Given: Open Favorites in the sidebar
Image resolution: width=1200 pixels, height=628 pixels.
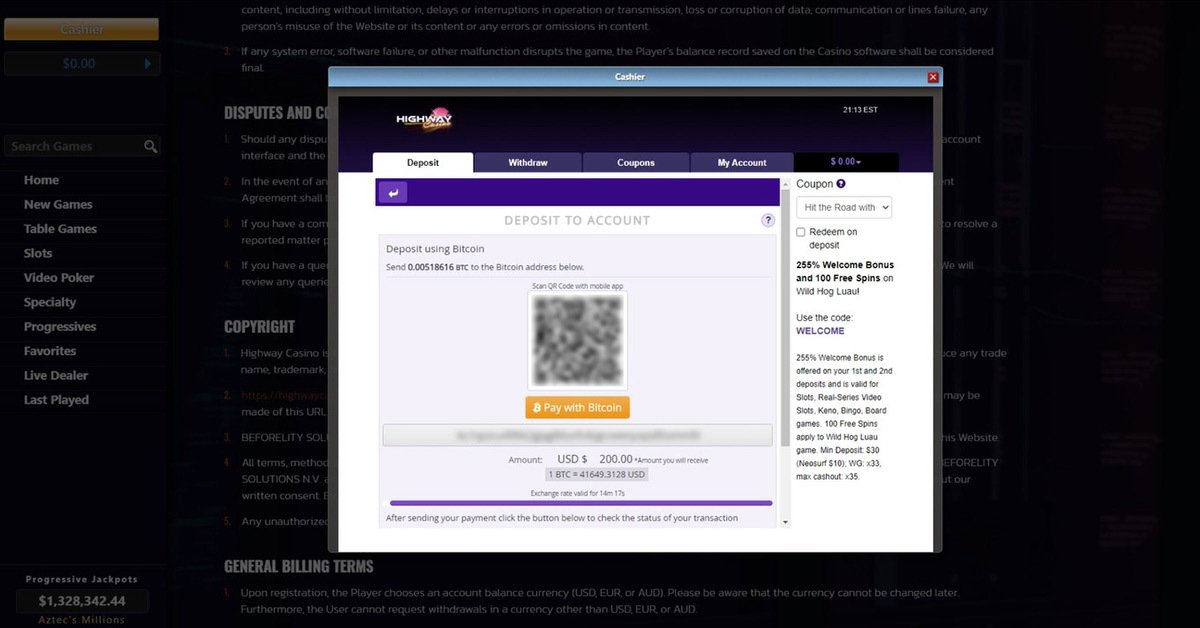Looking at the screenshot, I should [50, 351].
